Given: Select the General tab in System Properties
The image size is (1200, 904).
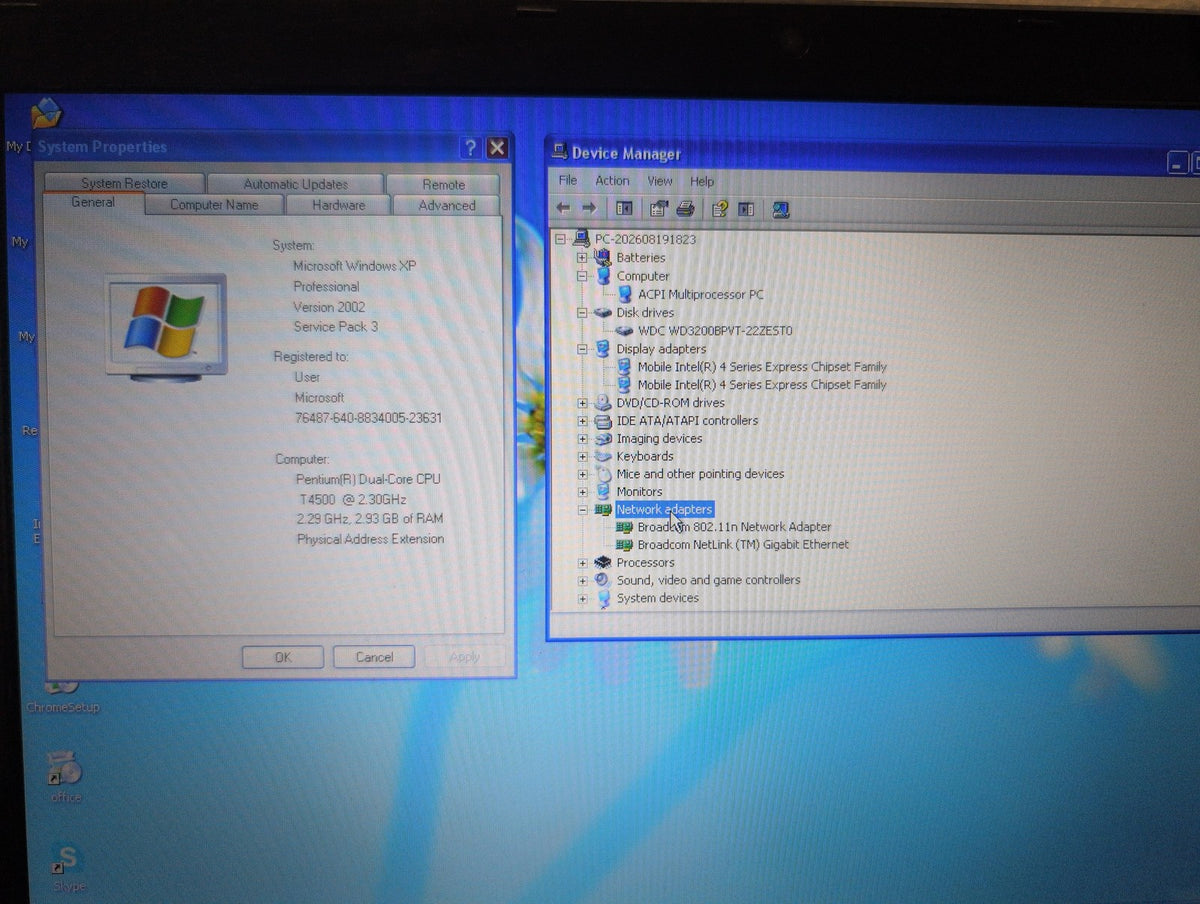Looking at the screenshot, I should pyautogui.click(x=93, y=202).
